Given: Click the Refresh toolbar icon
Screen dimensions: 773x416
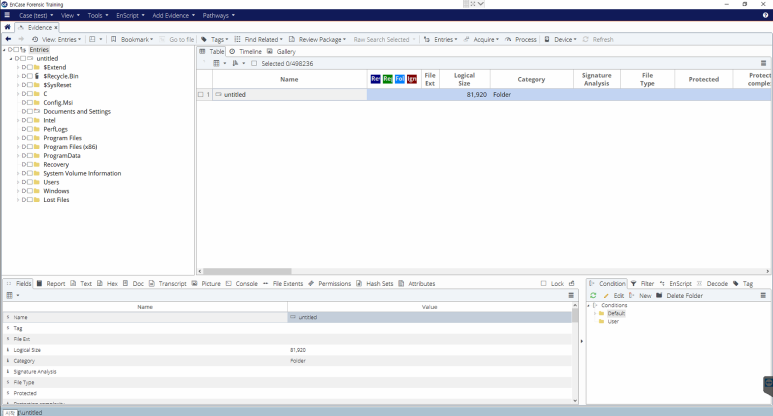Looking at the screenshot, I should 586,39.
